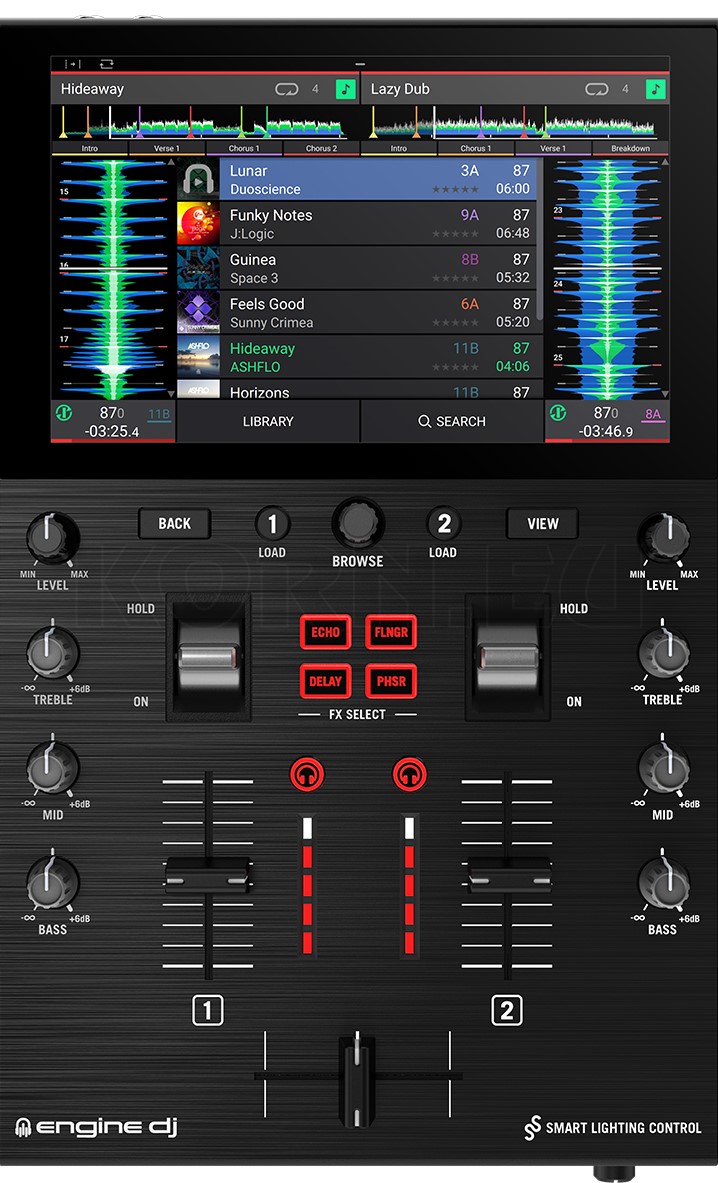The image size is (718, 1183).
Task: Click the left TREBLE knob
Action: (x=53, y=653)
